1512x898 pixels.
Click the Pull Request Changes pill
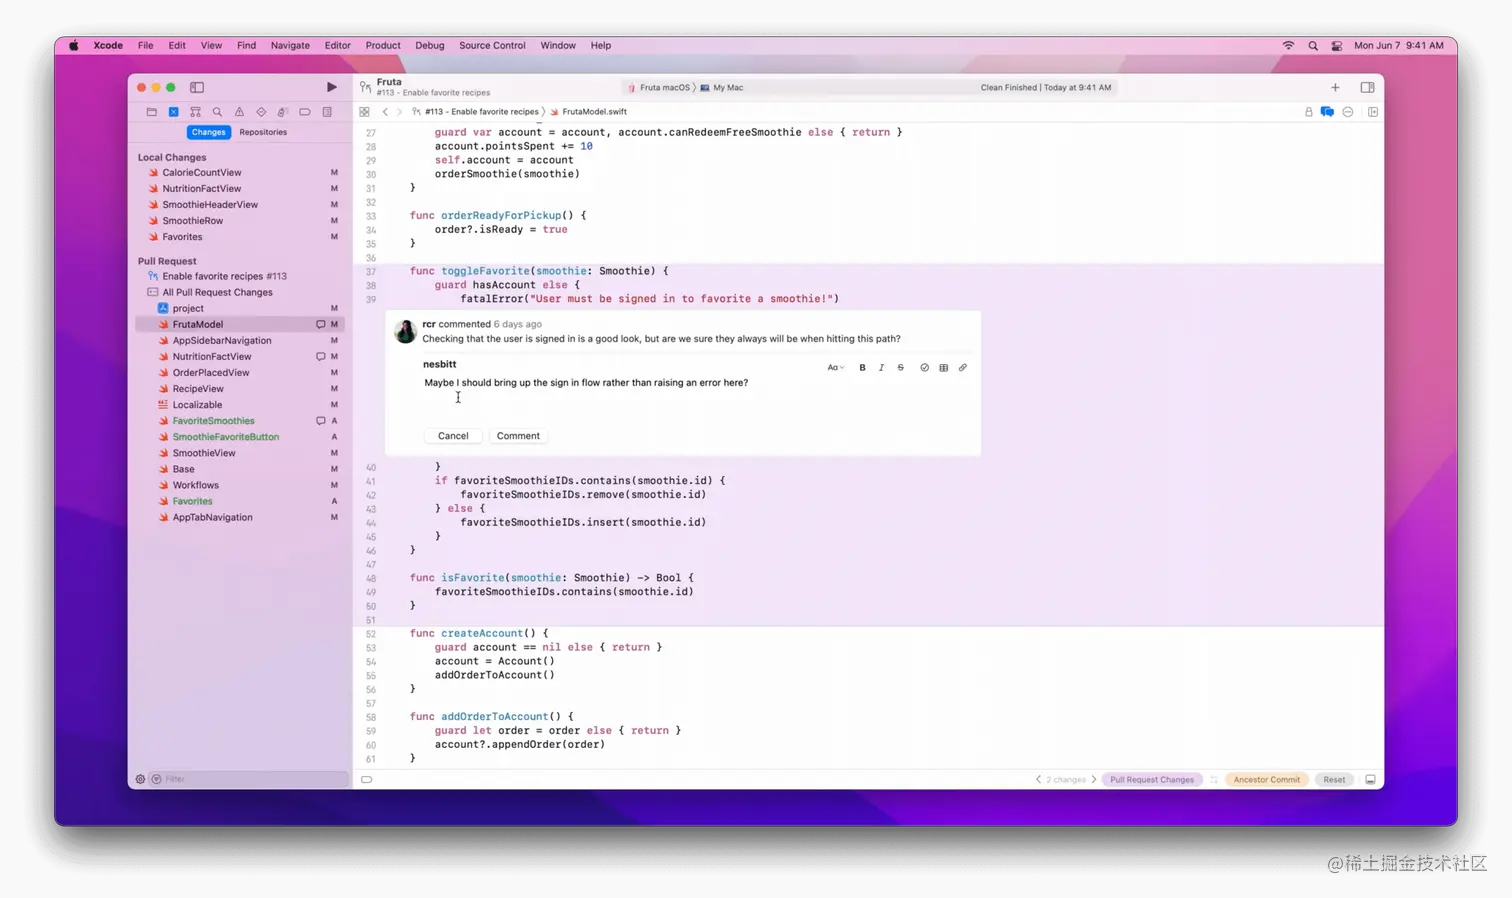[x=1152, y=780]
